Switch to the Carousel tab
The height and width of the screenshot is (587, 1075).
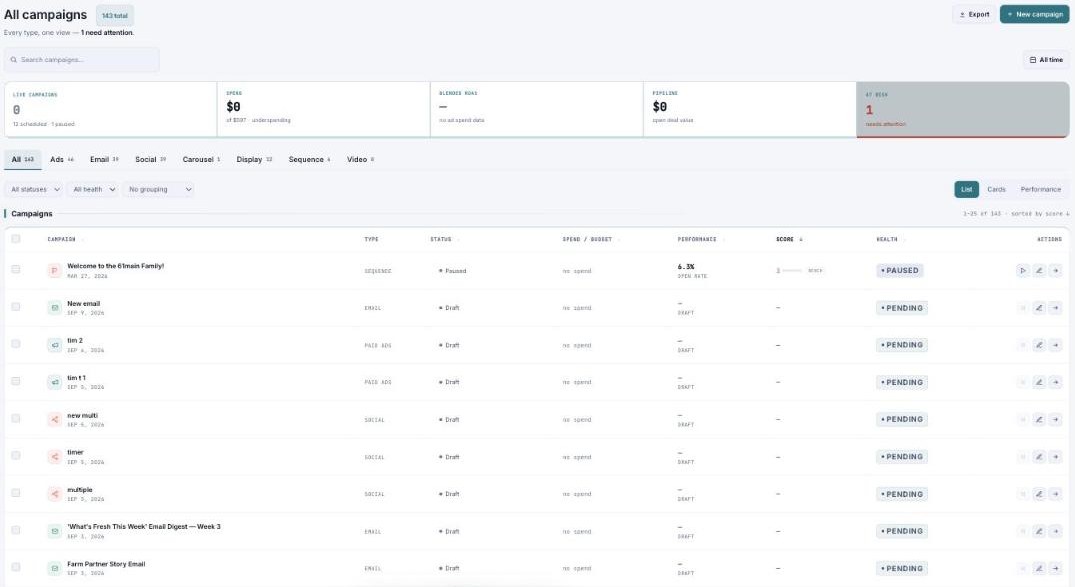tap(201, 159)
